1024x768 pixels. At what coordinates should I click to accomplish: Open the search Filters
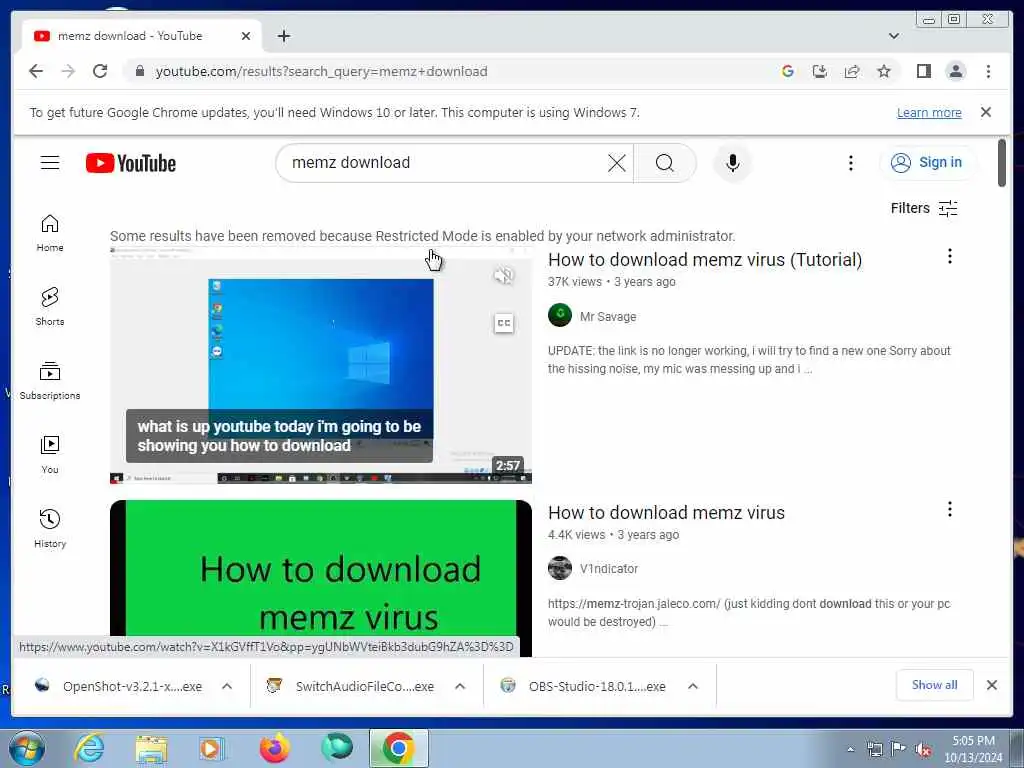923,208
